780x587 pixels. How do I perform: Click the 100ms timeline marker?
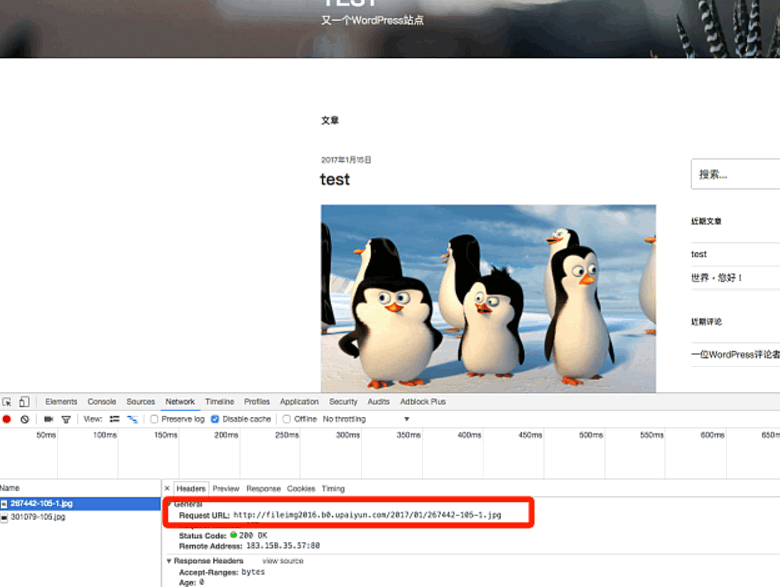pos(105,435)
